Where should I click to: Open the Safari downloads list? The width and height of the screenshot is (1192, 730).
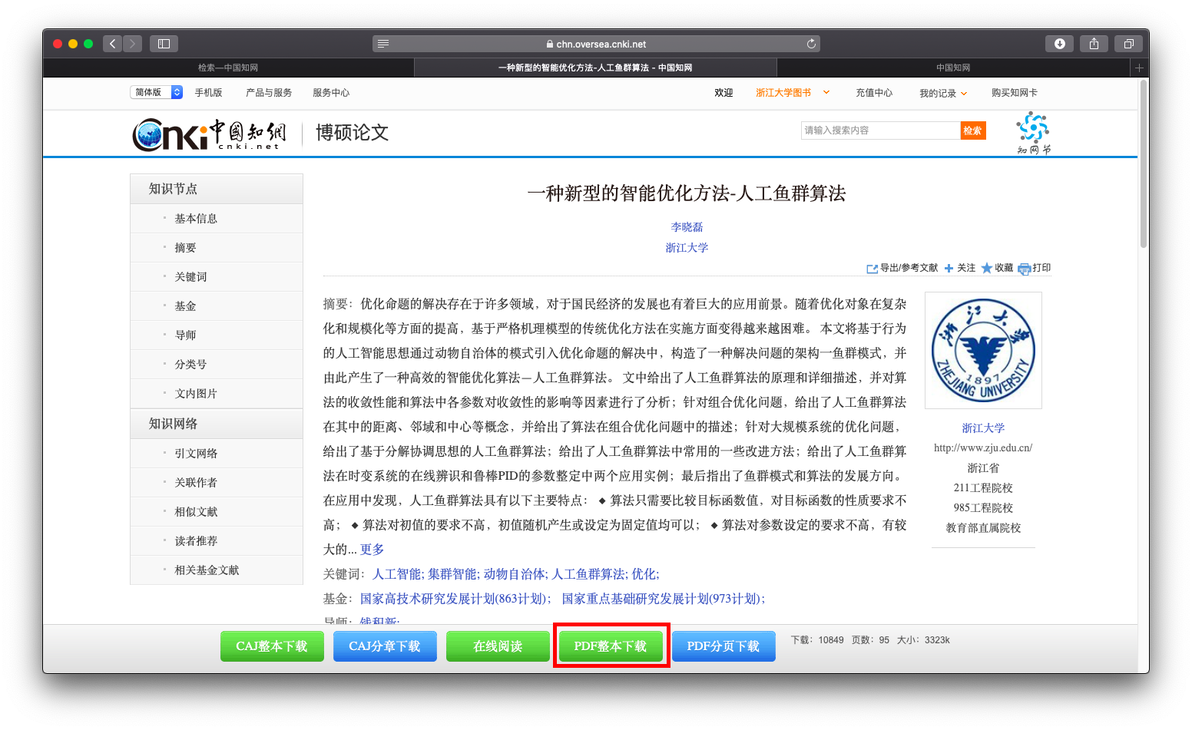point(1059,44)
